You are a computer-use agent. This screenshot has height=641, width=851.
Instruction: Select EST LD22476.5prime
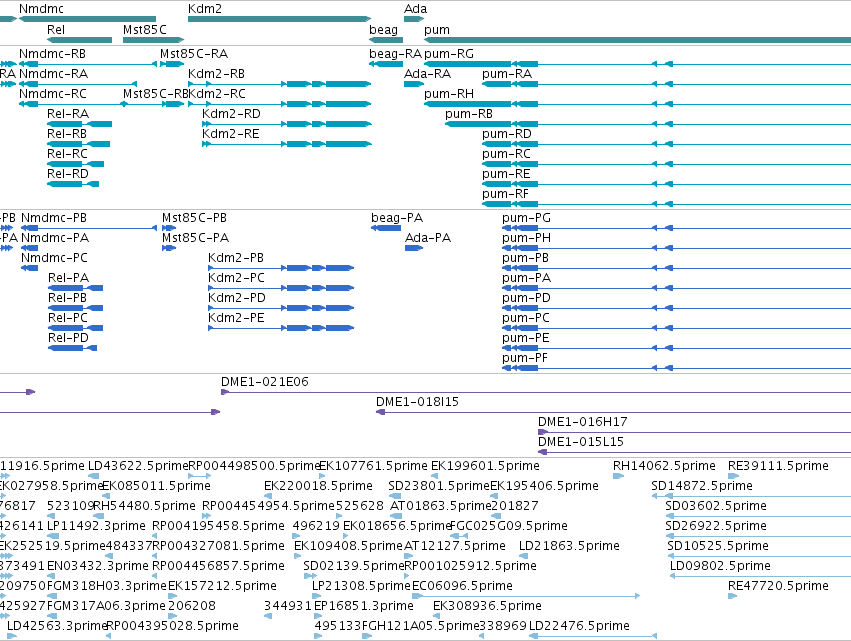(593, 636)
